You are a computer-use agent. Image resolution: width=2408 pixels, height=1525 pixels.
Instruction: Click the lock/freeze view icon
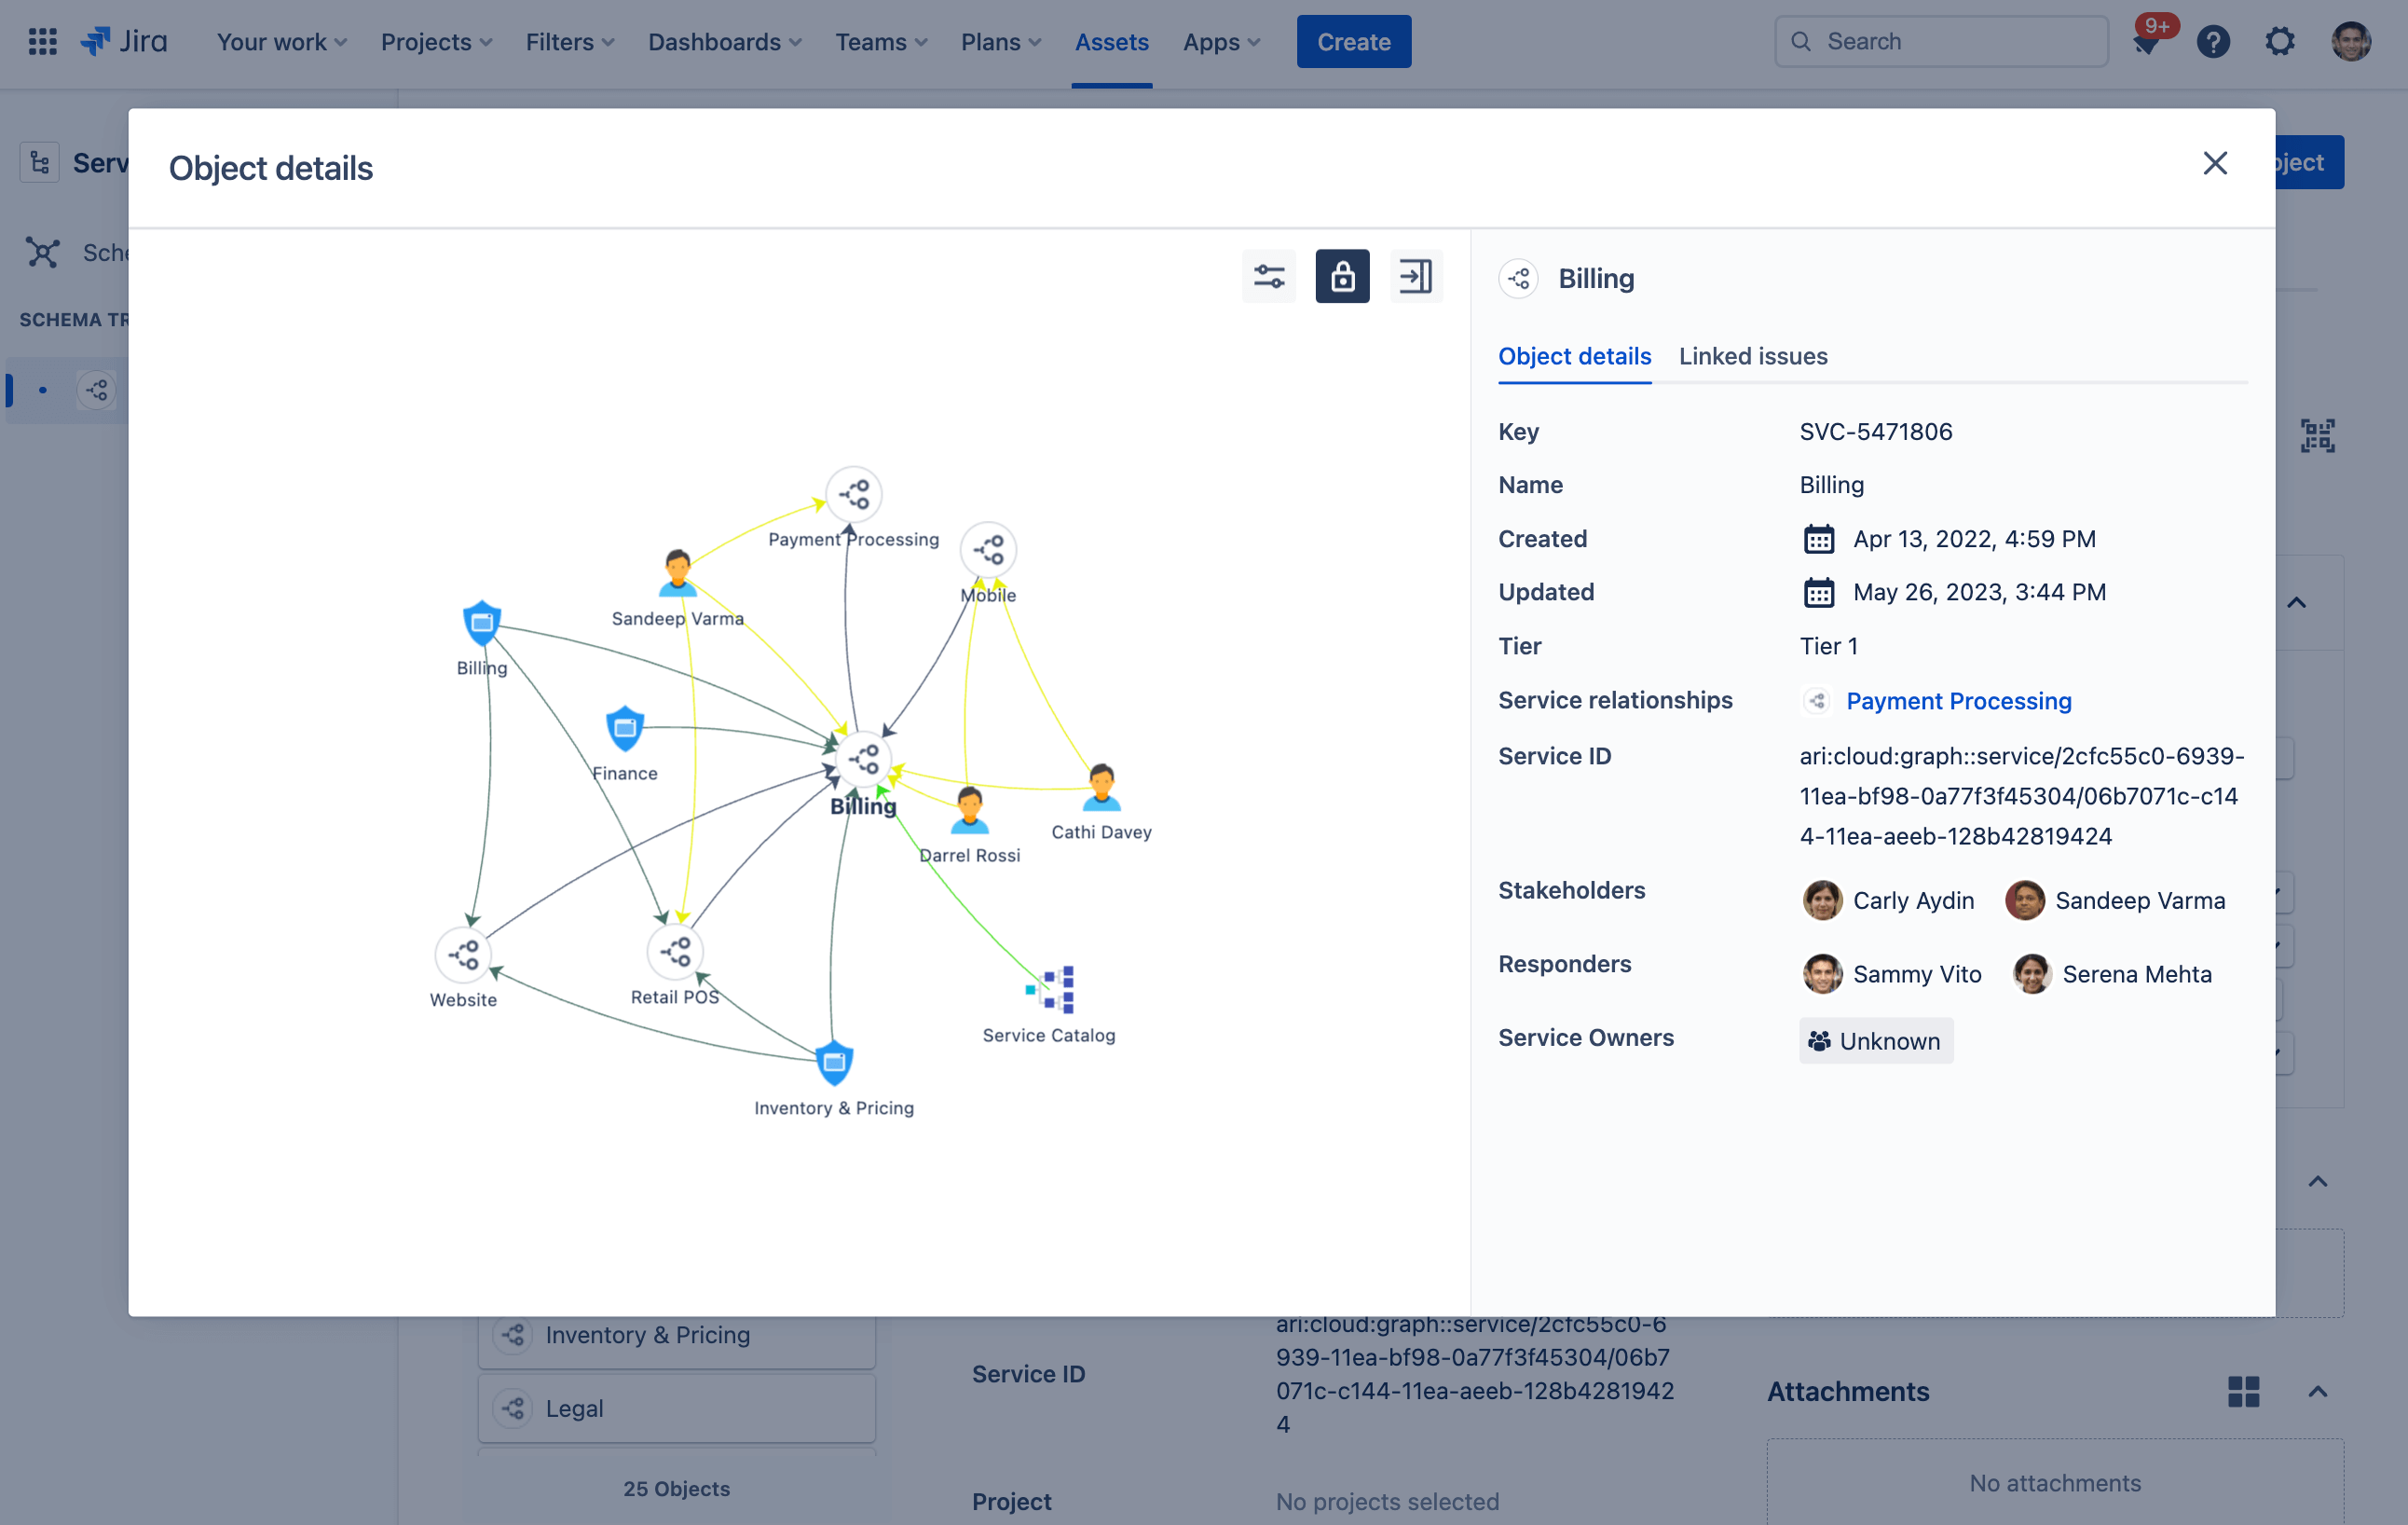pos(1343,274)
